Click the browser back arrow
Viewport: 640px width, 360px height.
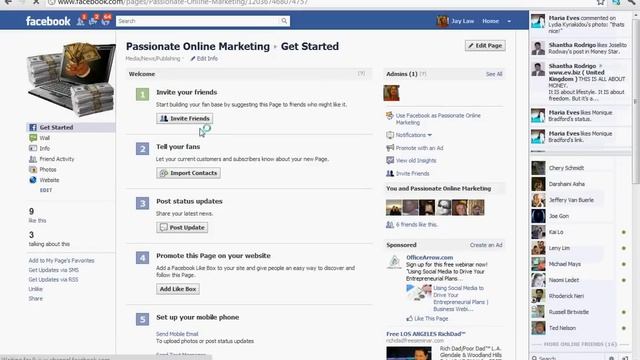point(8,2)
